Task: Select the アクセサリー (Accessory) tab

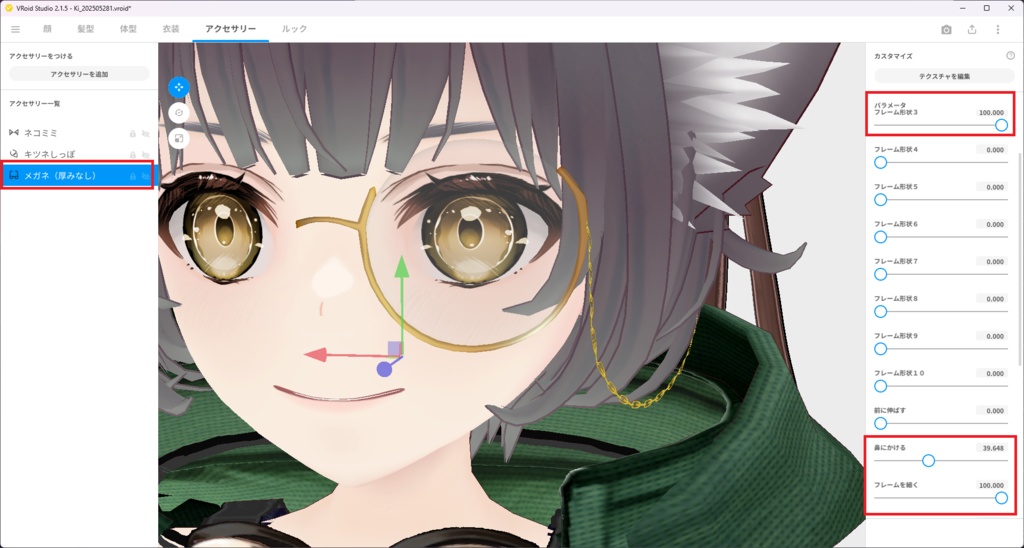Action: 231,29
